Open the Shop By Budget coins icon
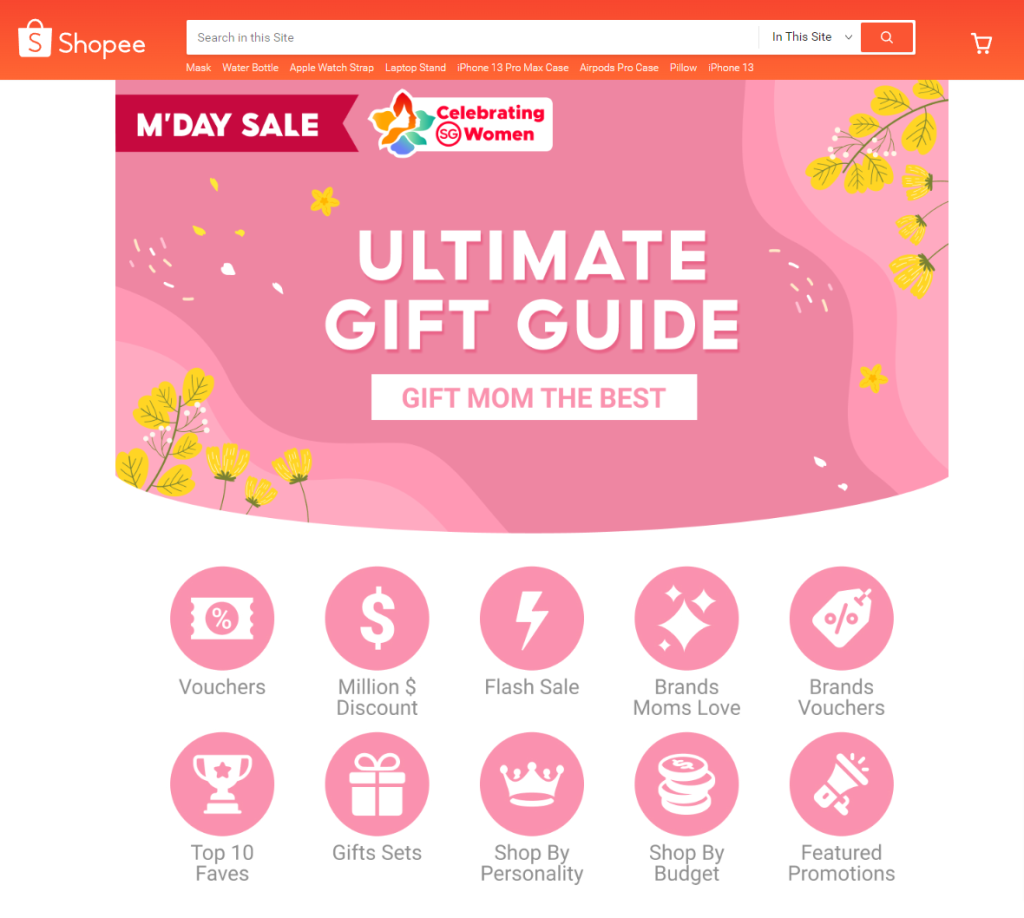This screenshot has width=1024, height=918. [686, 783]
